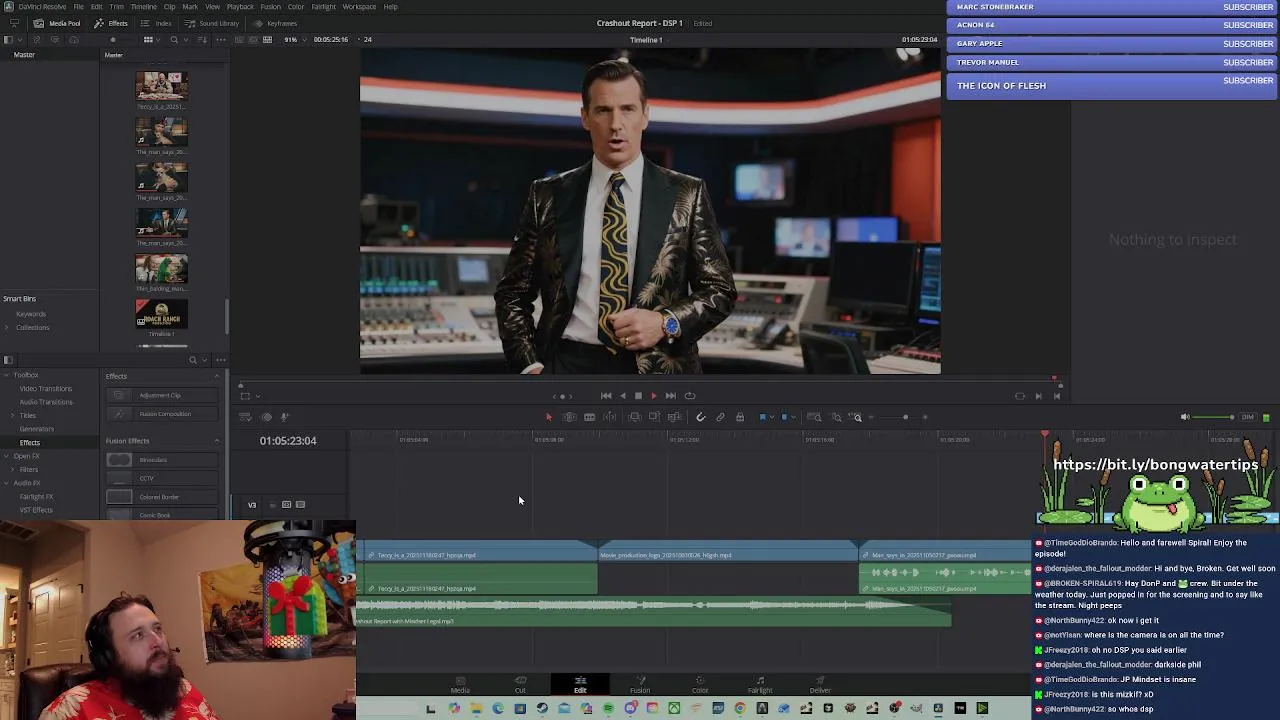Expand Collections under Smart Bins

[8, 327]
